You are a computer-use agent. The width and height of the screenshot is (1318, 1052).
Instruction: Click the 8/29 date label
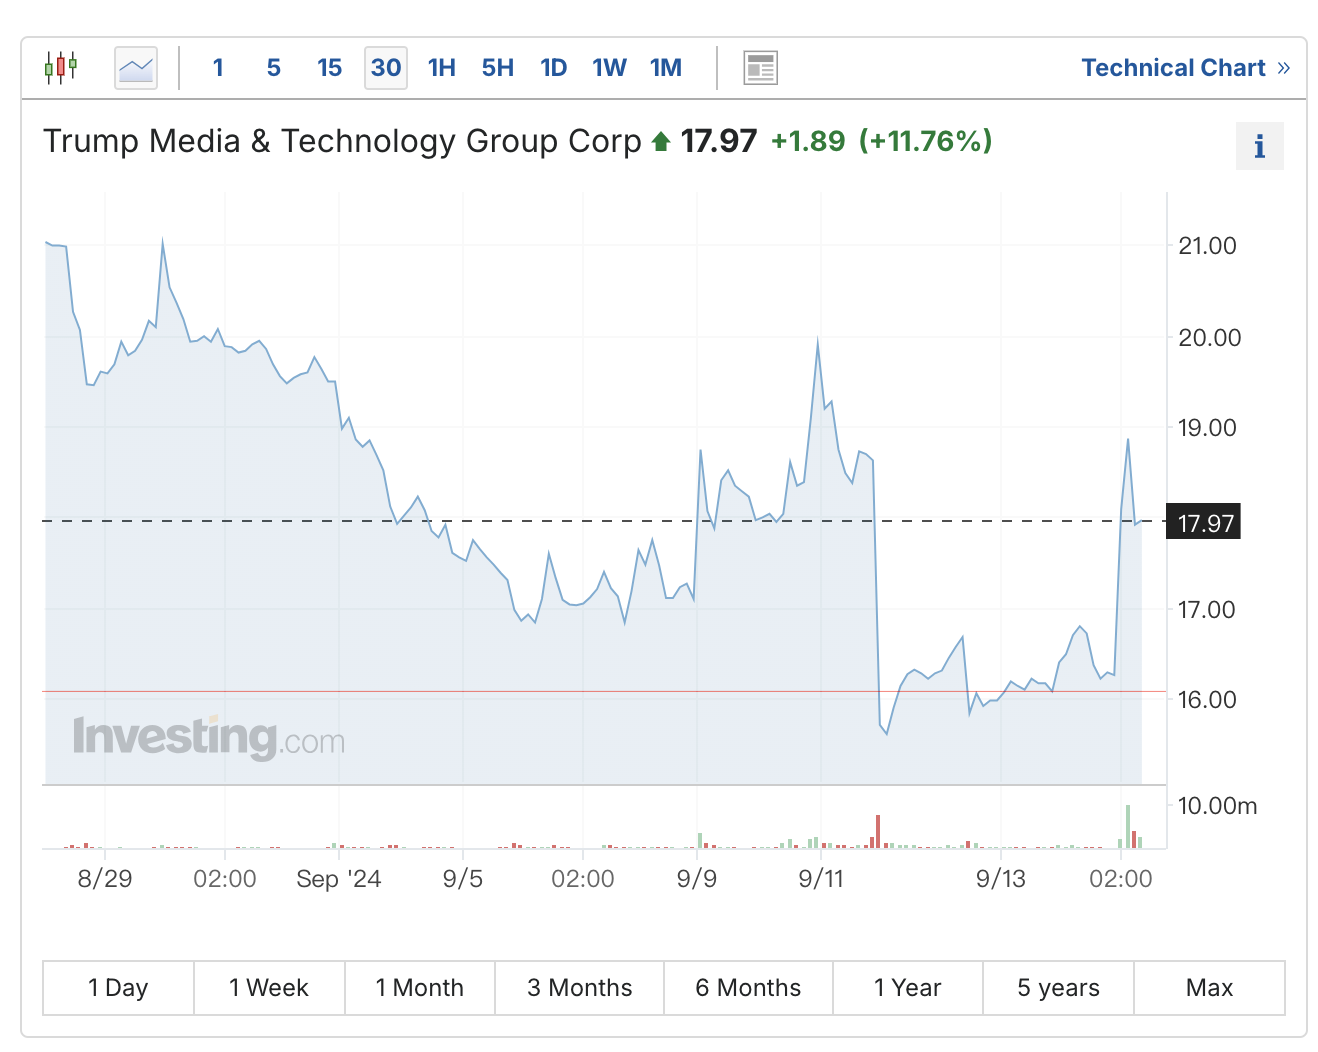105,879
